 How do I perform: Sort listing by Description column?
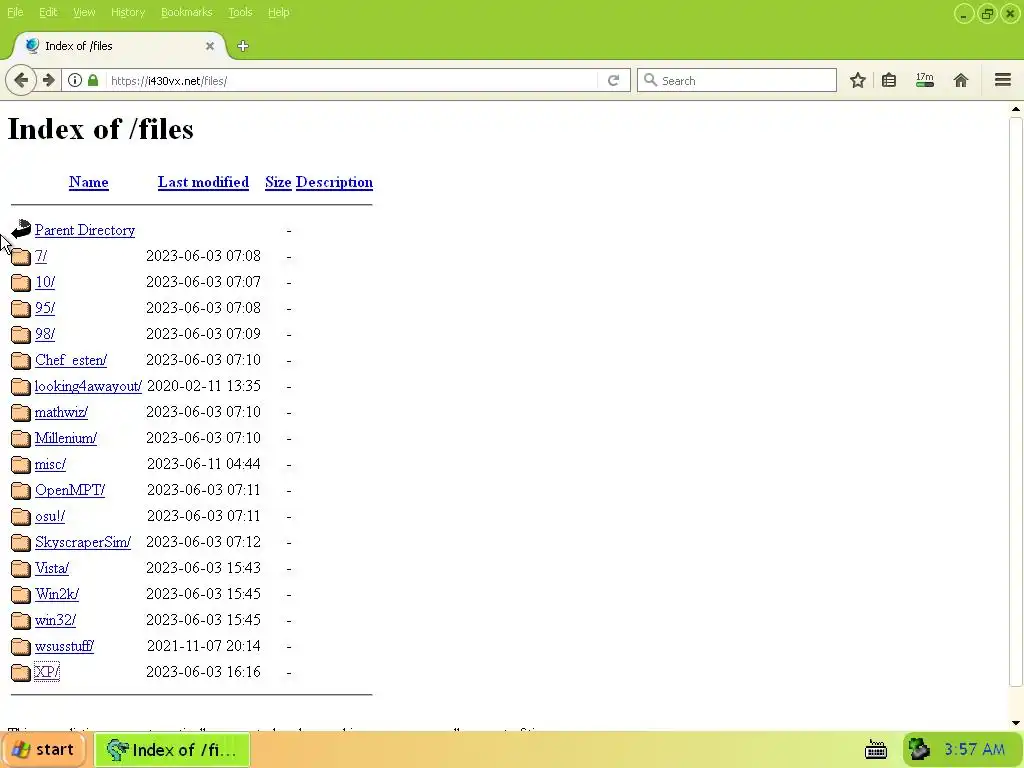334,182
